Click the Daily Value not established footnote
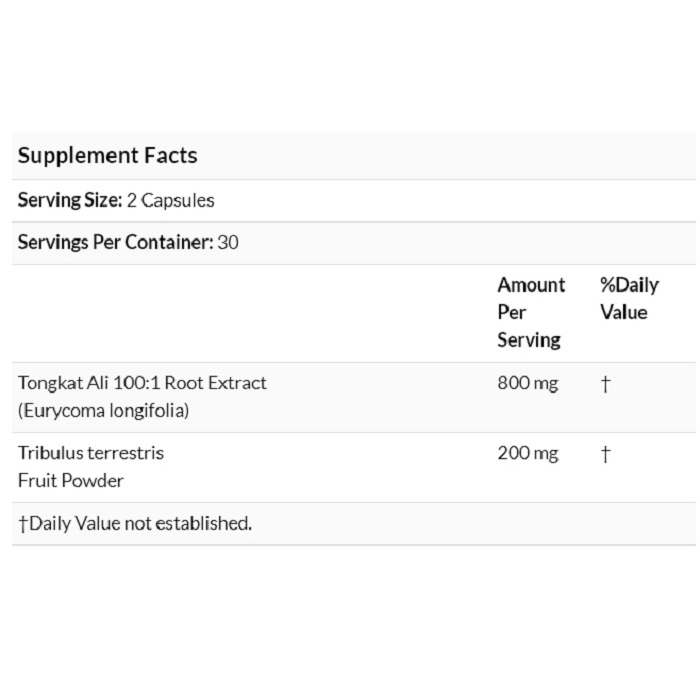This screenshot has height=700, width=700. coord(135,524)
